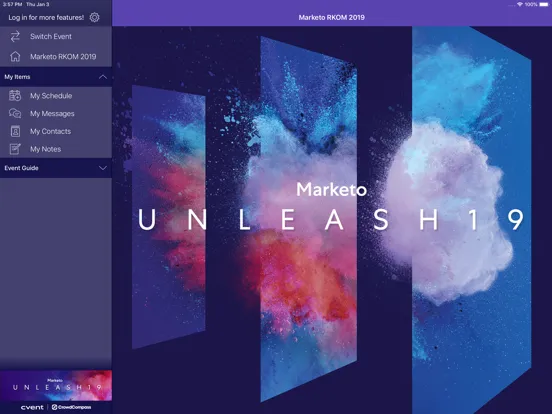Tap the Cvent logo in sidebar footer

[32, 407]
